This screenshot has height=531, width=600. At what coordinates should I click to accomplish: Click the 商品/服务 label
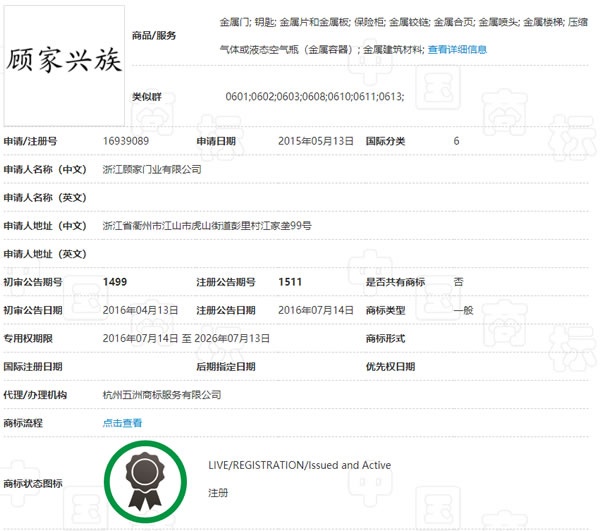tap(154, 36)
